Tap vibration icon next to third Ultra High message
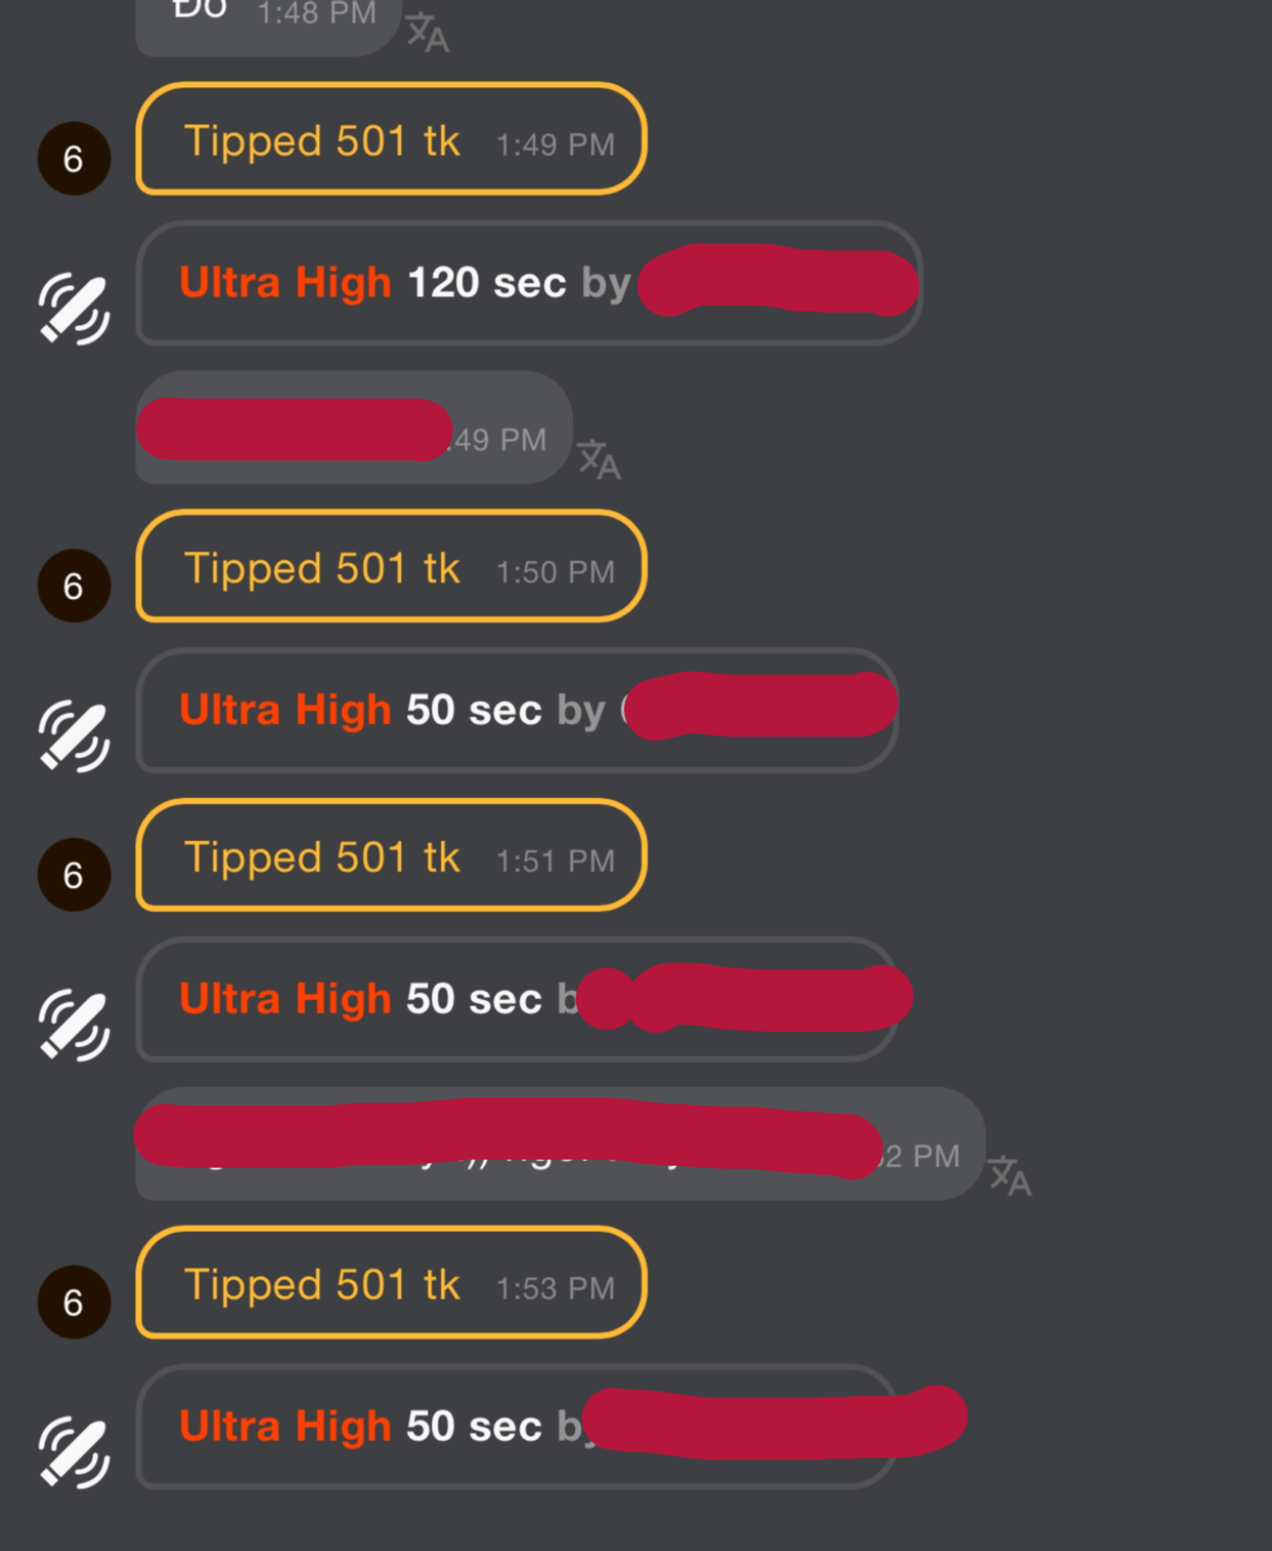The width and height of the screenshot is (1272, 1551). tap(74, 1024)
